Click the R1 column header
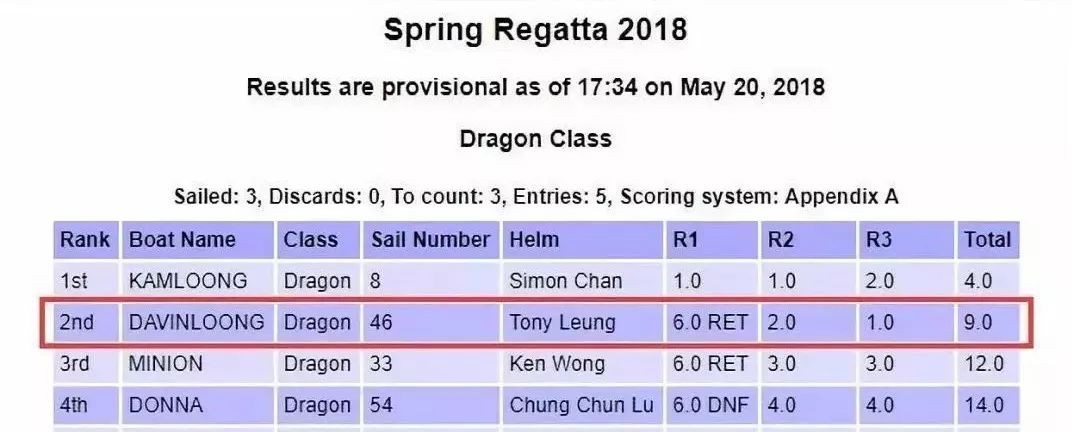Image resolution: width=1072 pixels, height=432 pixels. (686, 240)
